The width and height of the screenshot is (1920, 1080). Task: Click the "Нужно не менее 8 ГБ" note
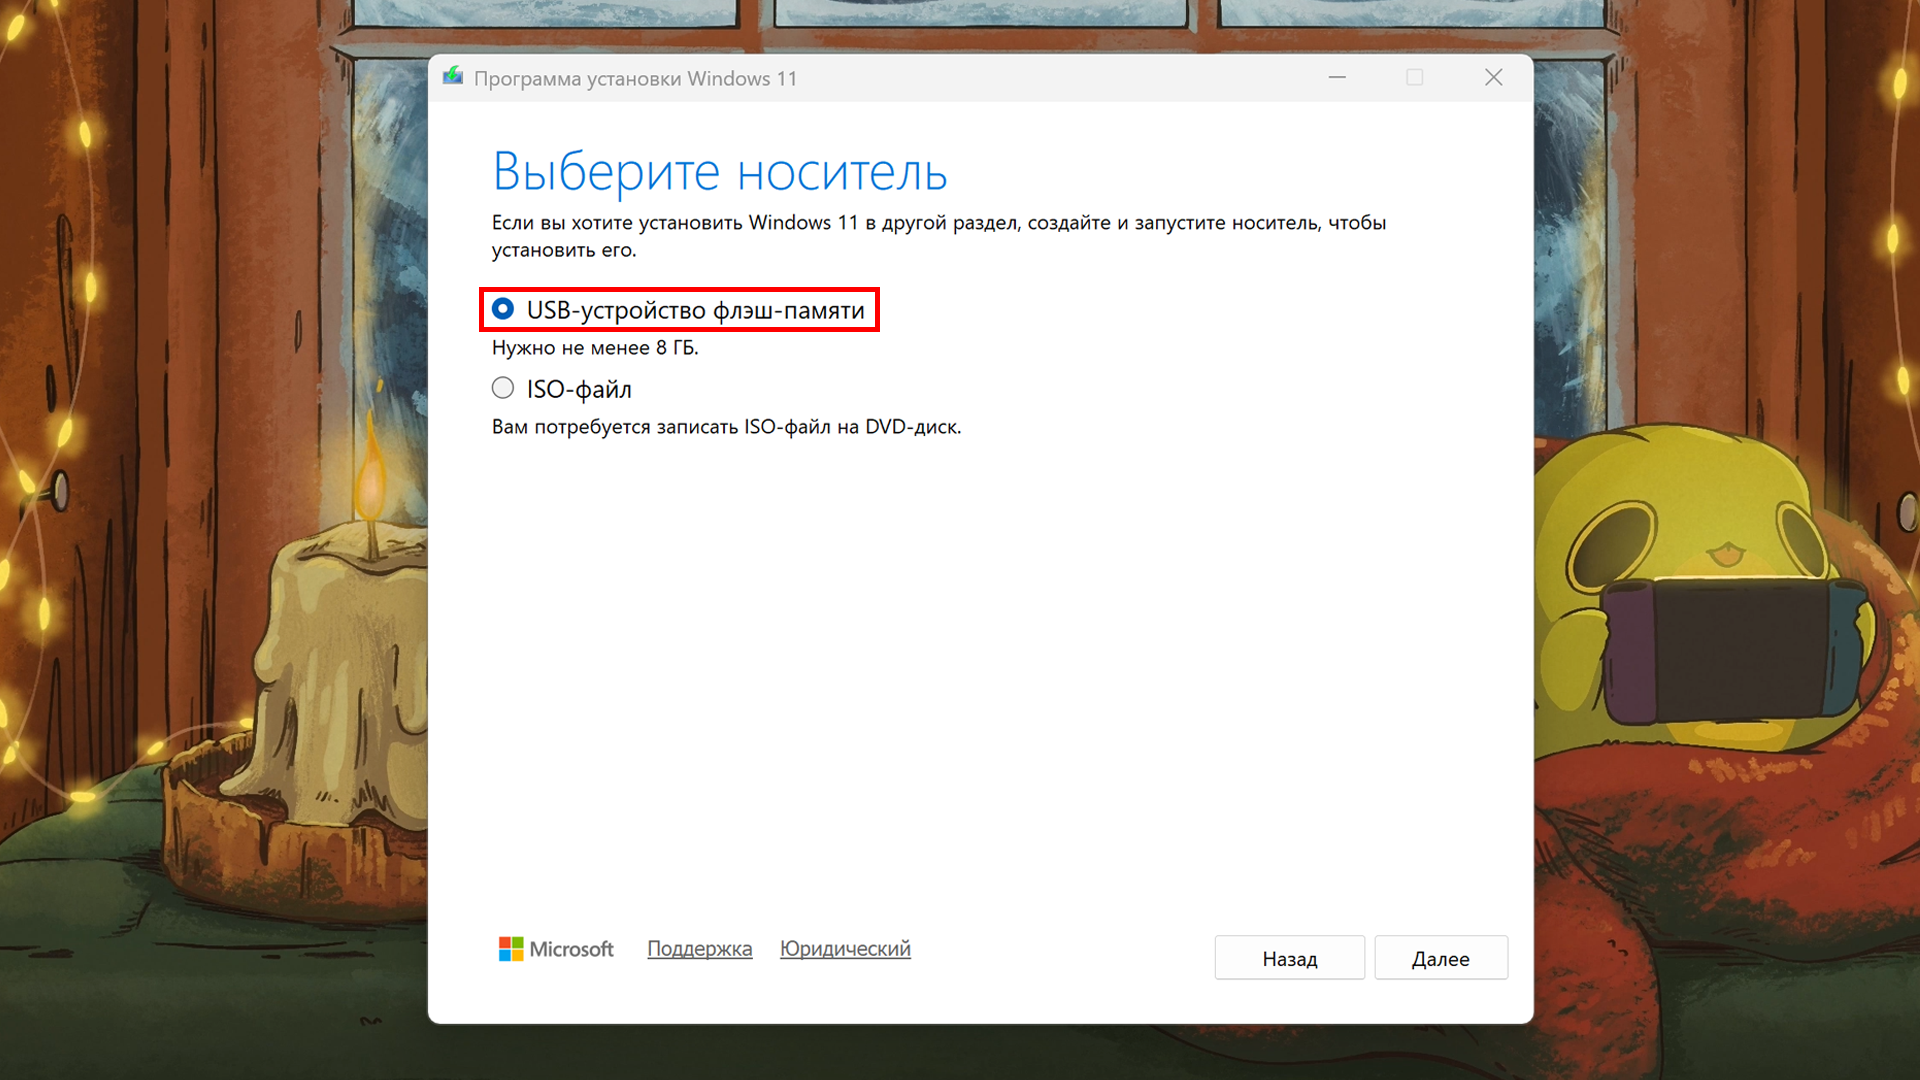coord(595,348)
